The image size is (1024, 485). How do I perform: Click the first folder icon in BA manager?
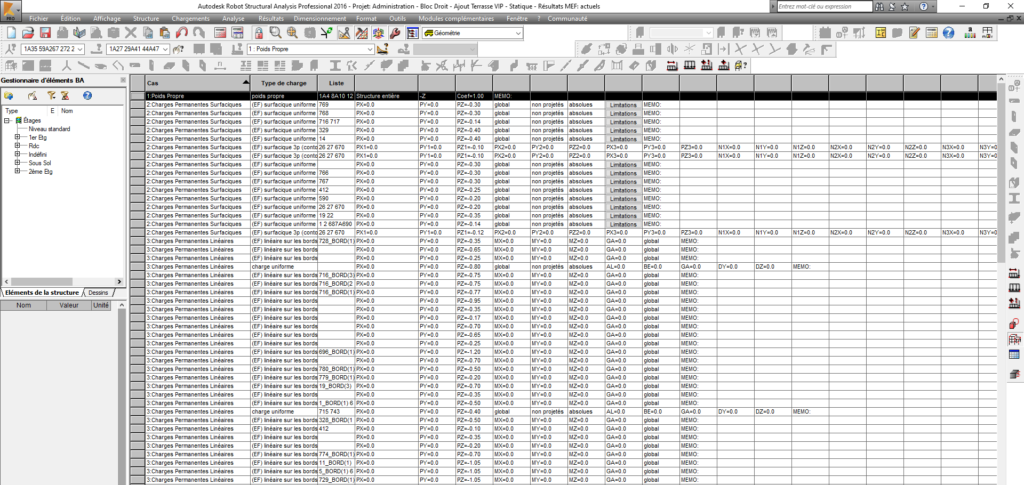9,96
